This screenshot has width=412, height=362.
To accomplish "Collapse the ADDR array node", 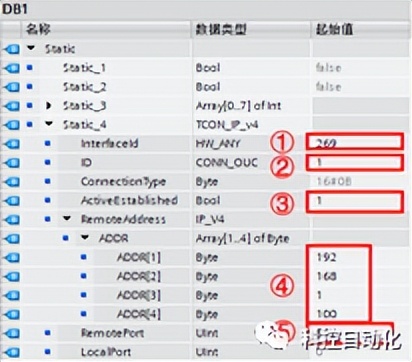I will [85, 238].
